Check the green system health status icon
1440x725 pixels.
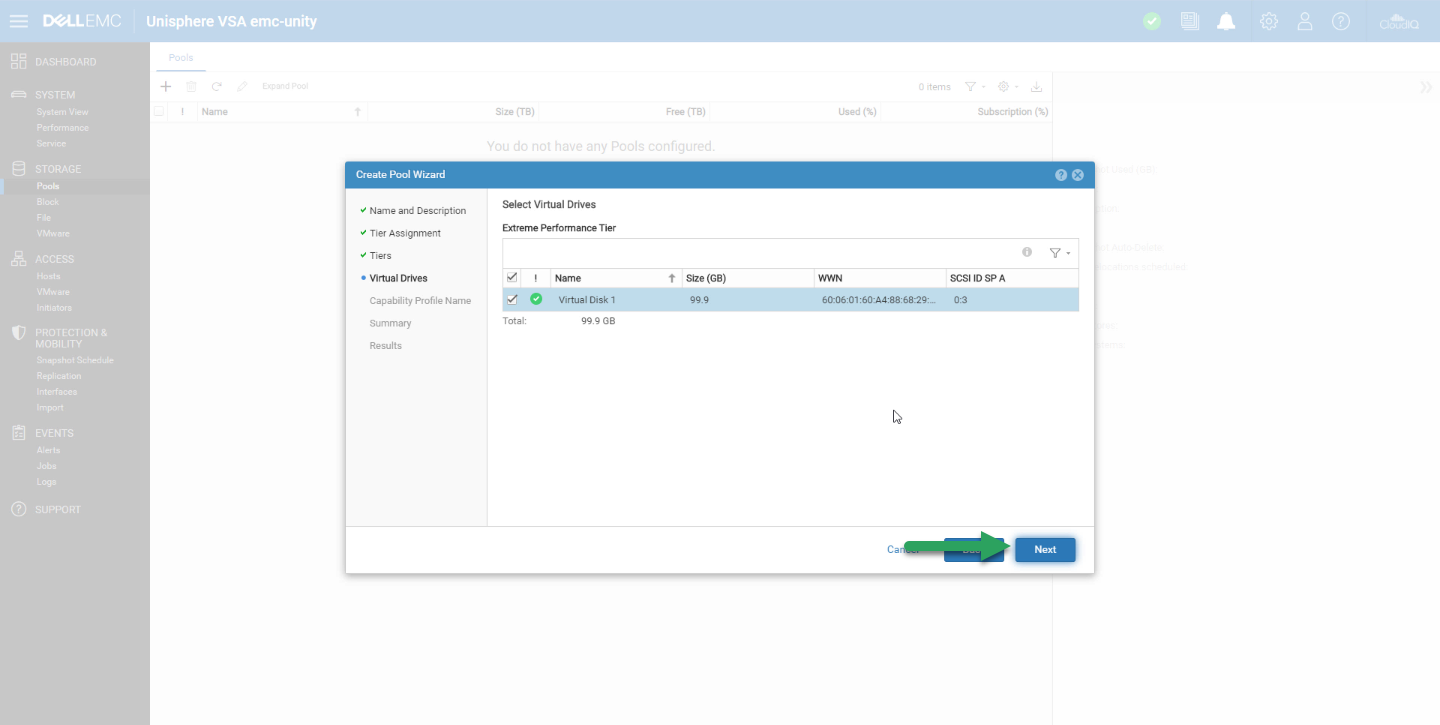point(1152,21)
